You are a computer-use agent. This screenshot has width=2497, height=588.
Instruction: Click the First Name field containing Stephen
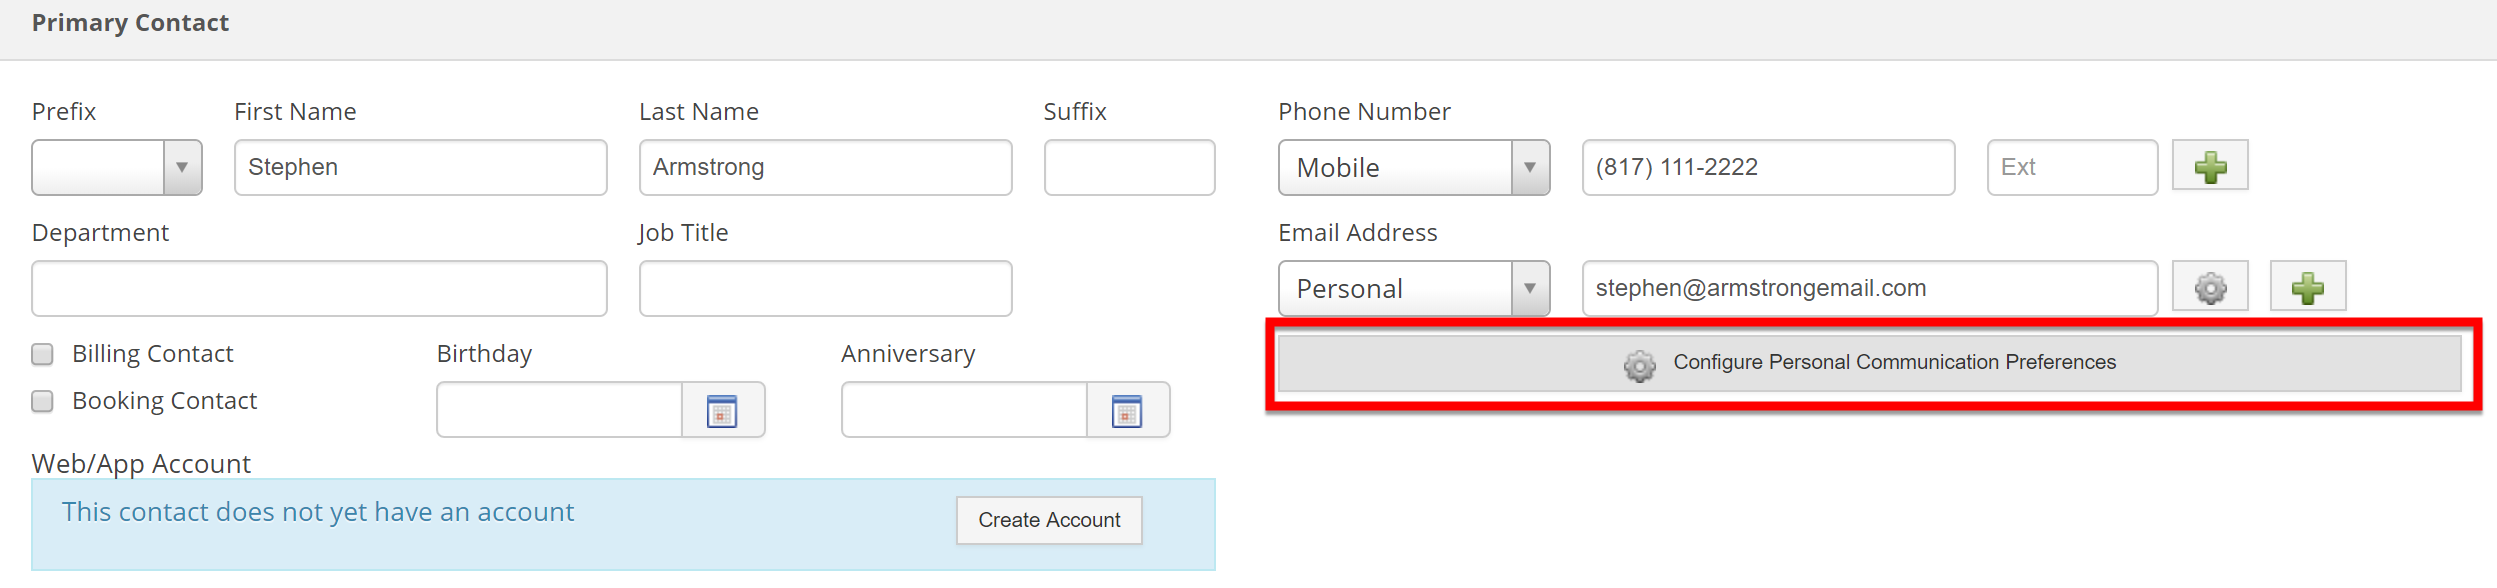click(420, 167)
